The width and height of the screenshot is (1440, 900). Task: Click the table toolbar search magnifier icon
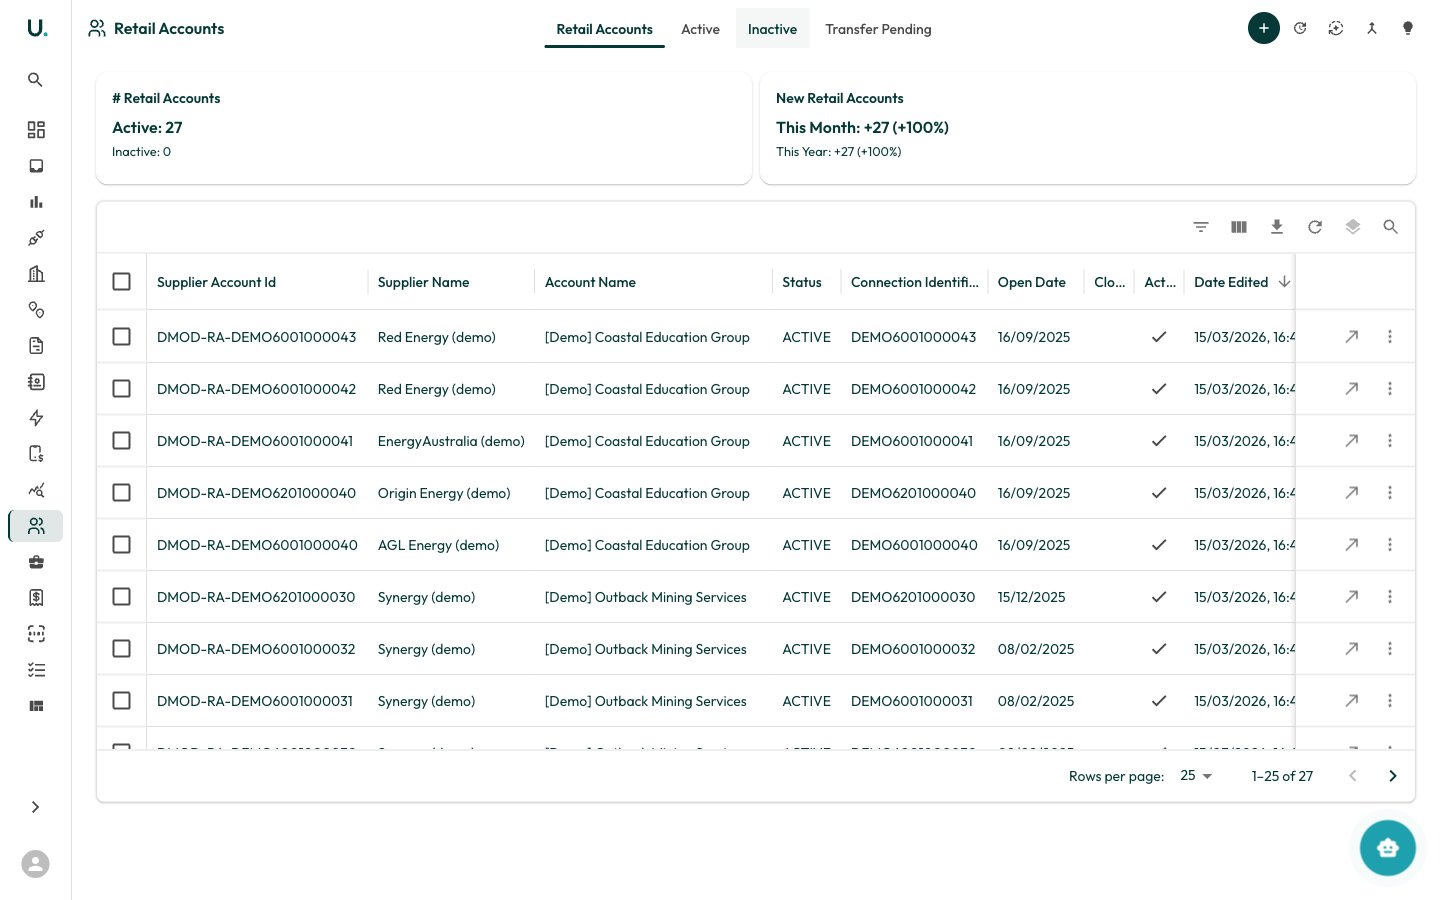click(1391, 227)
